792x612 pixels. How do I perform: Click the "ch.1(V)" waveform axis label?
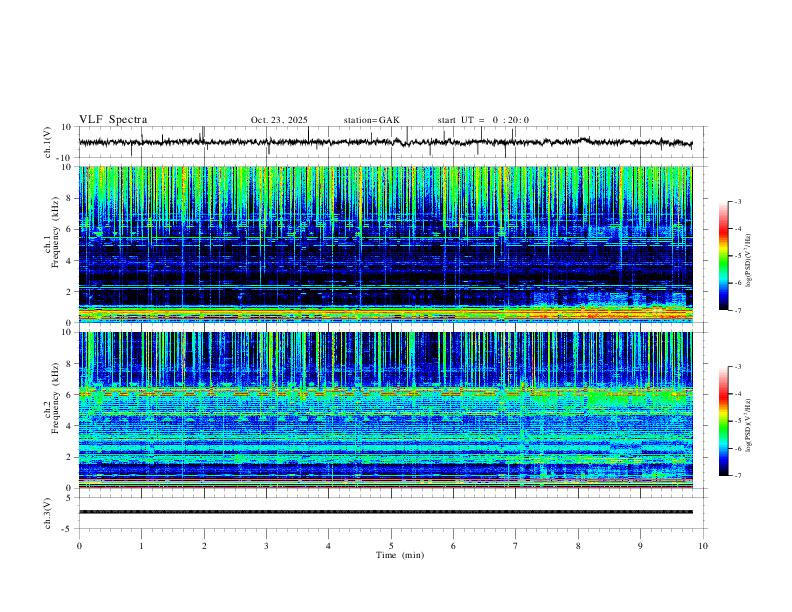pyautogui.click(x=48, y=142)
